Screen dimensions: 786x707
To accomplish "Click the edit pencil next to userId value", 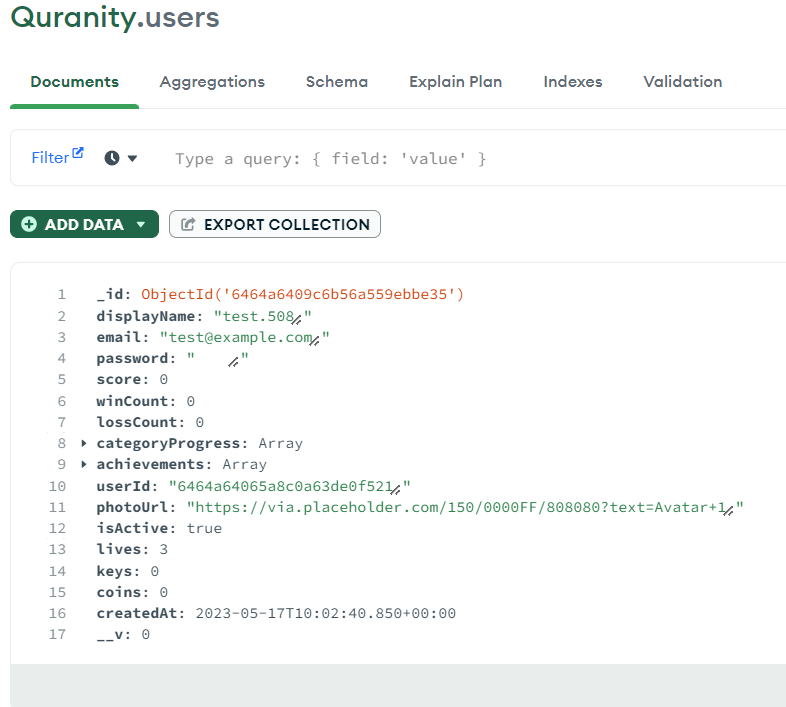I will (395, 488).
